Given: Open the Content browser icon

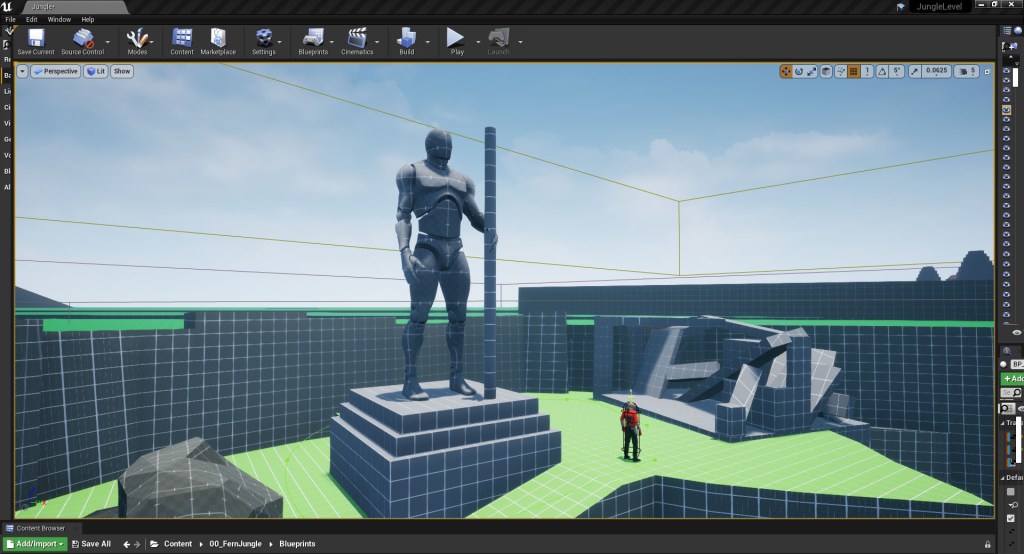Looking at the screenshot, I should click(182, 38).
